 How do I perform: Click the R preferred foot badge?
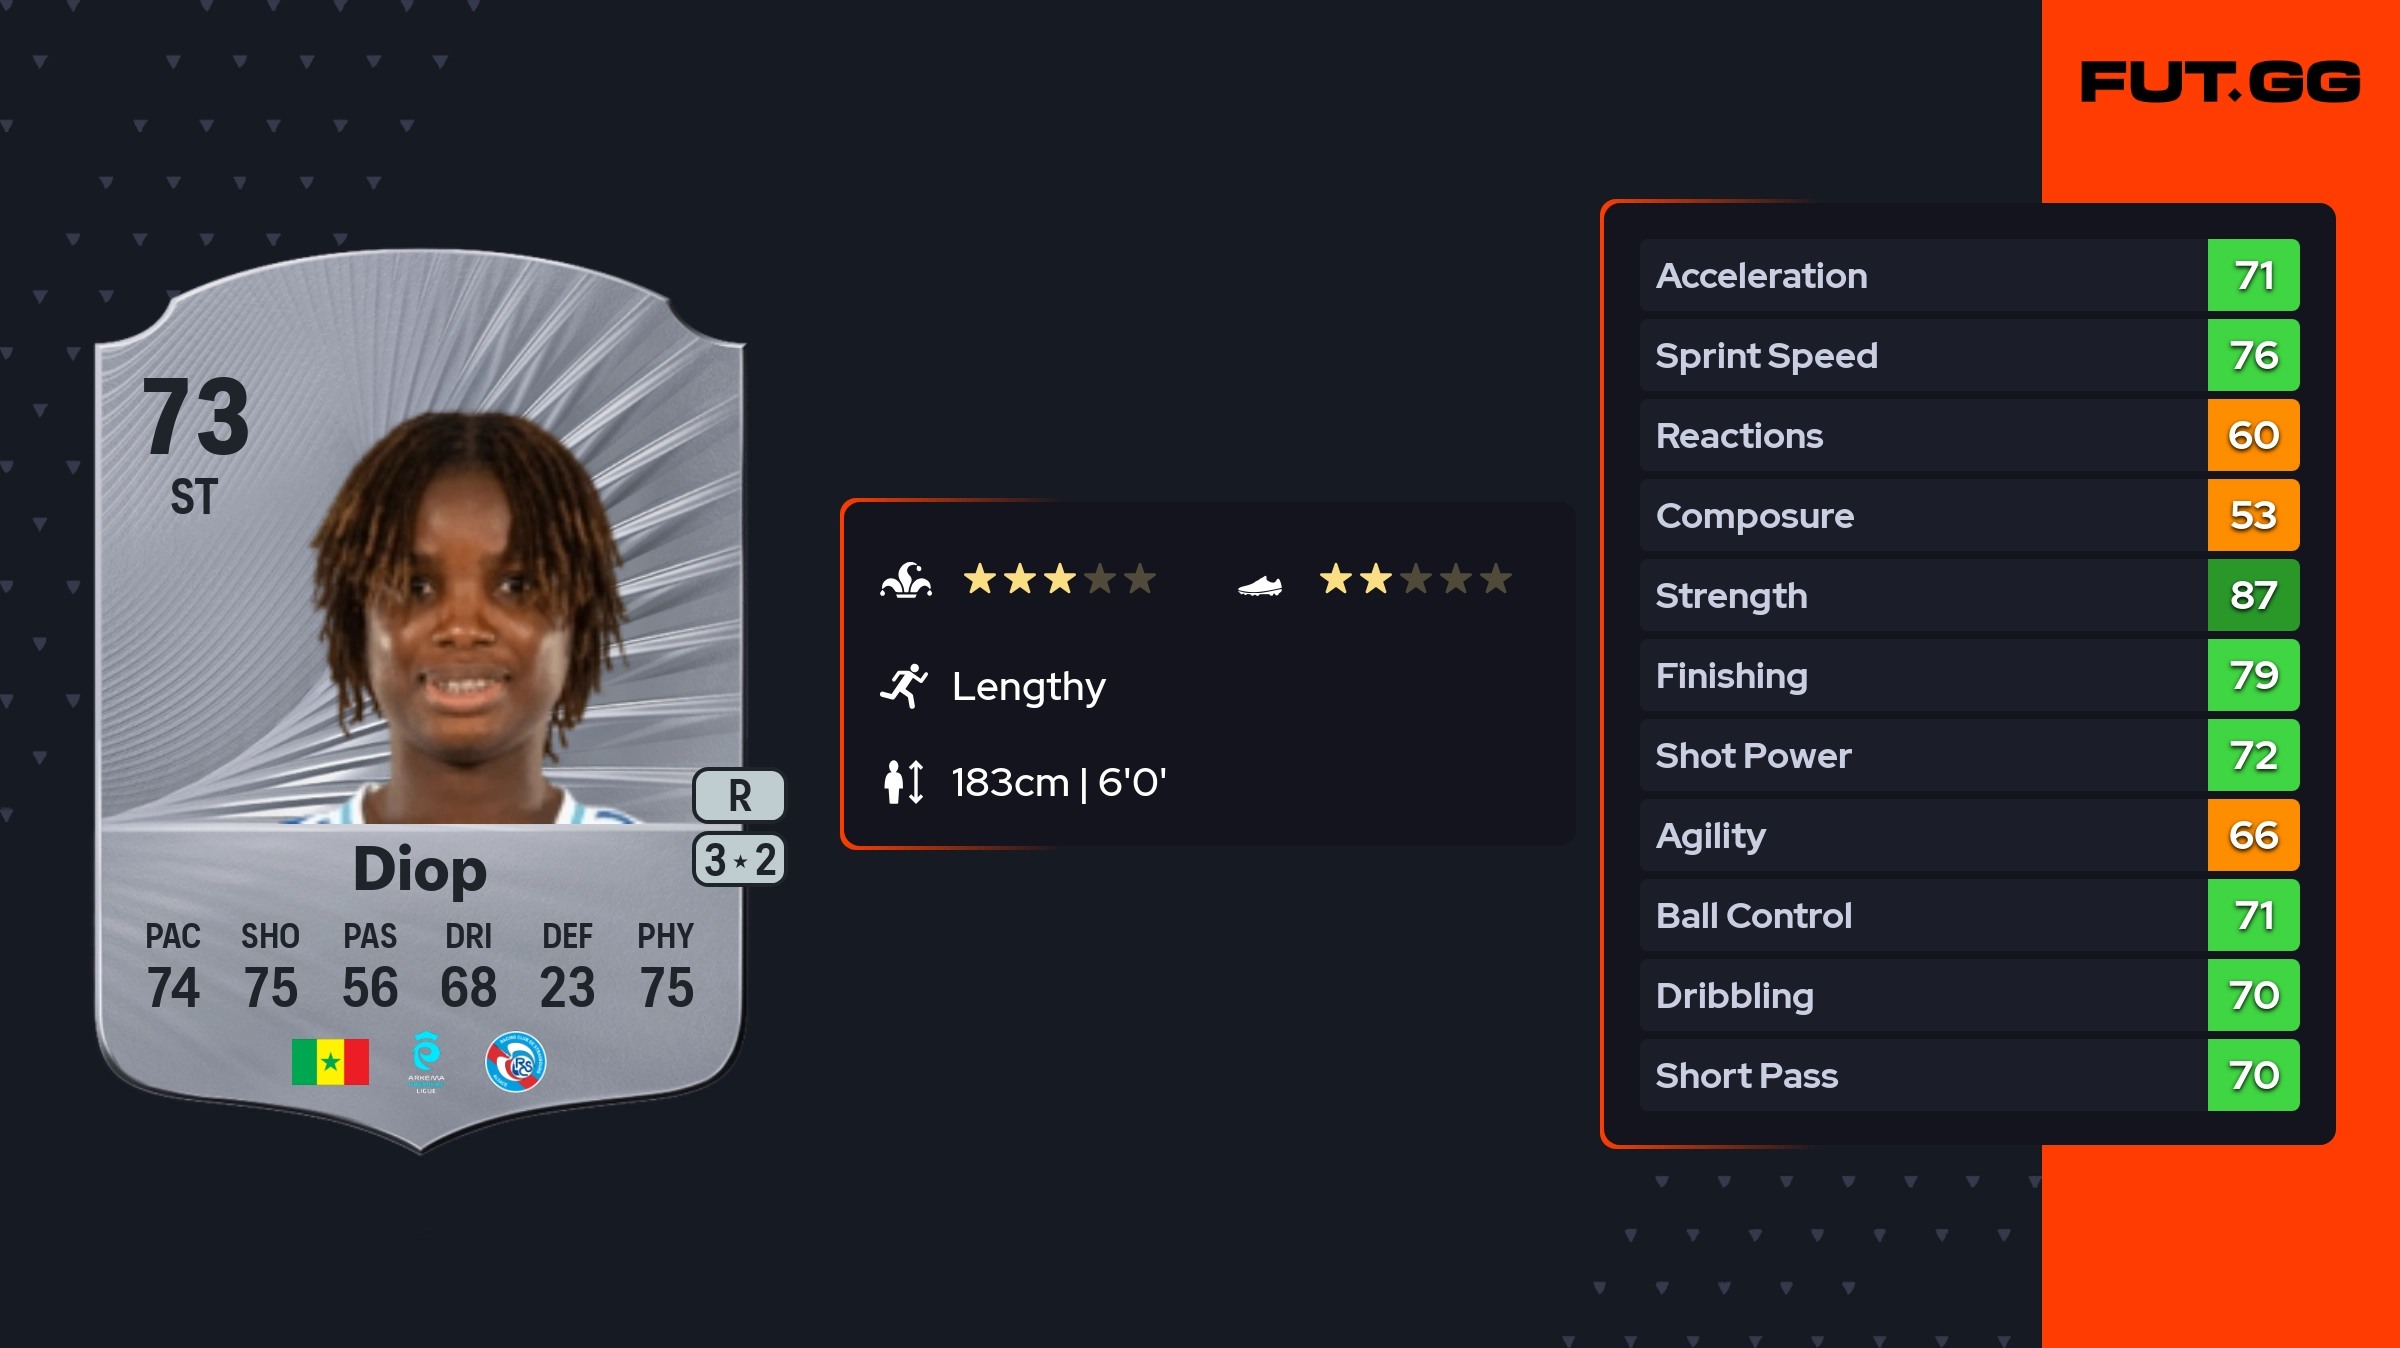739,796
